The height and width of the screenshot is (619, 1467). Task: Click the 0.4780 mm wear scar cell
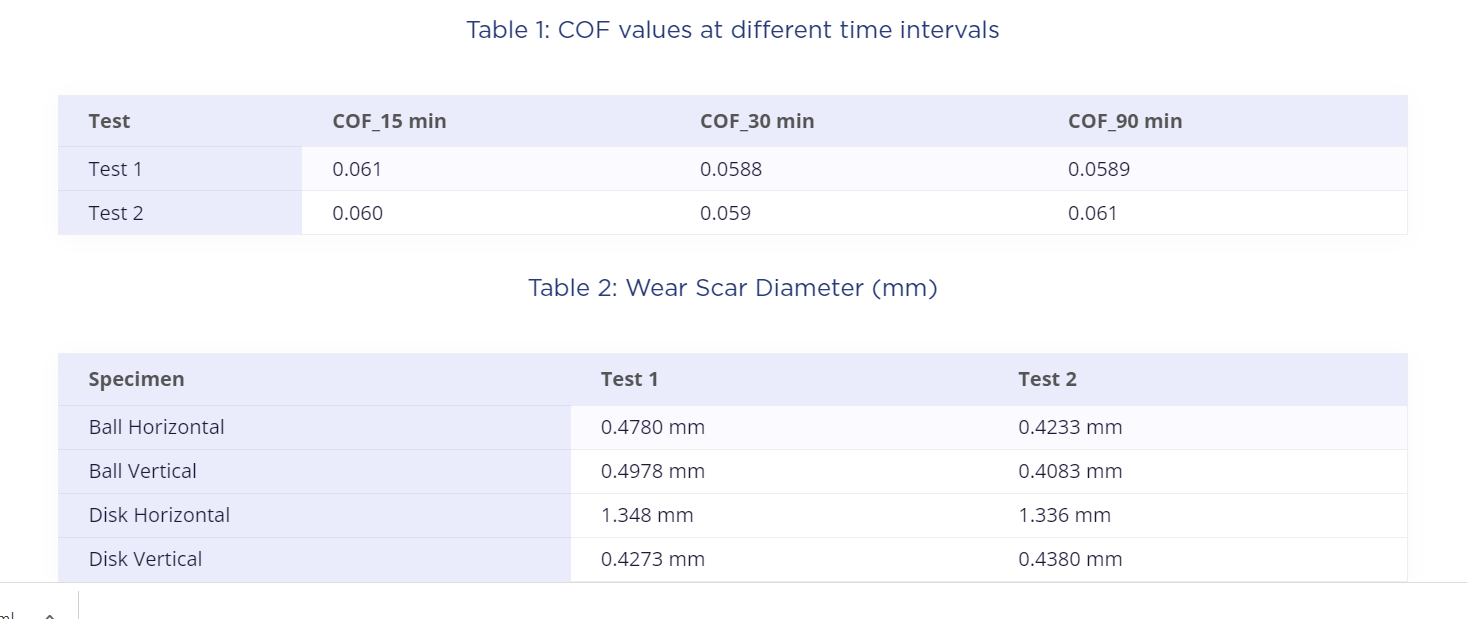tap(779, 427)
